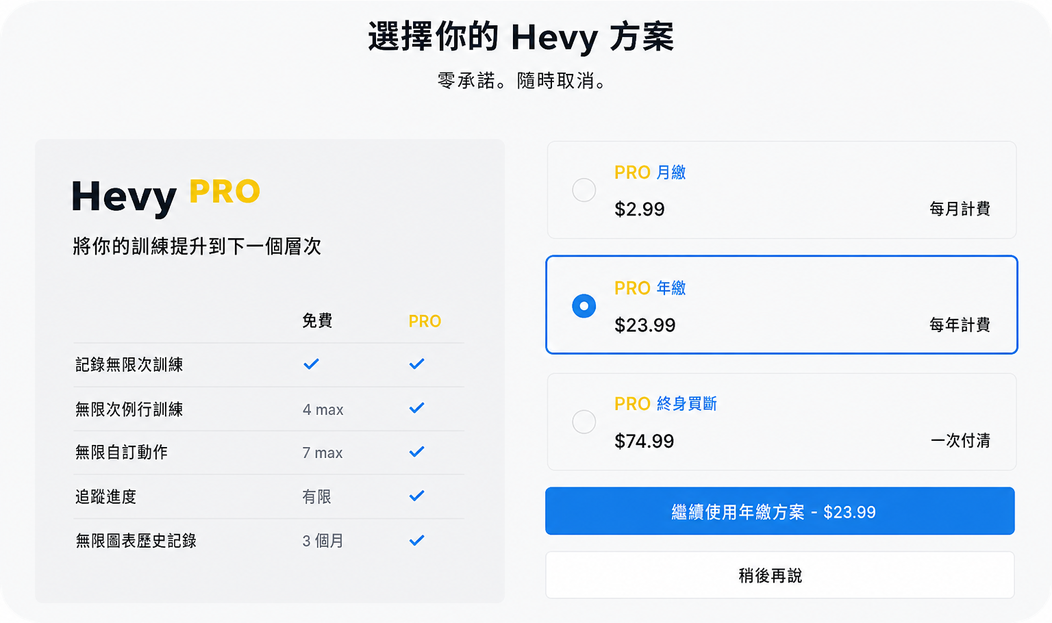The height and width of the screenshot is (623, 1052).
Task: Click the Hevy PRO logo
Action: 166,195
